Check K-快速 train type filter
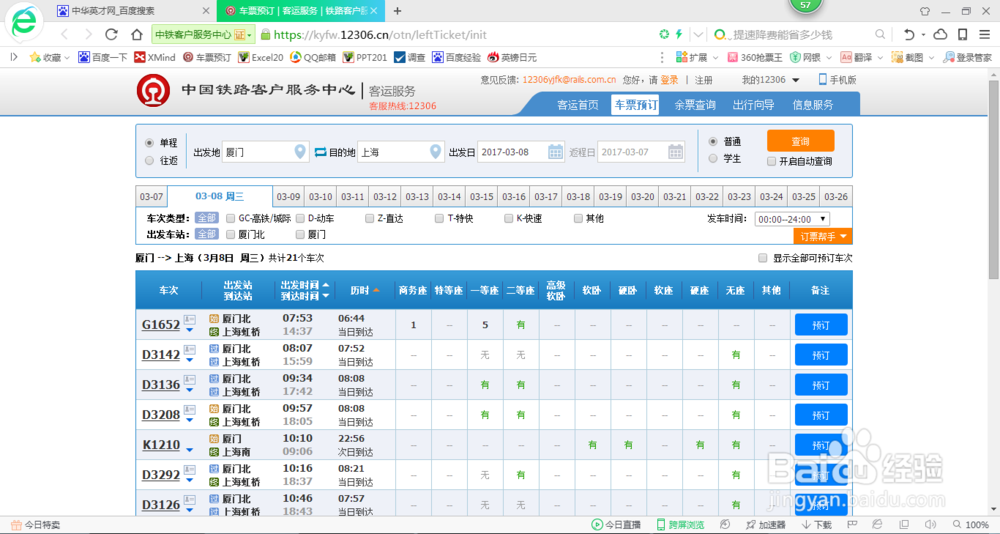Image resolution: width=1000 pixels, height=534 pixels. (x=508, y=218)
